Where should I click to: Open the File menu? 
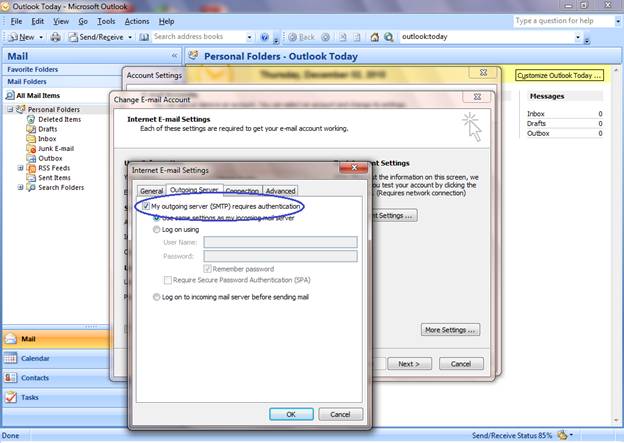tap(16, 21)
